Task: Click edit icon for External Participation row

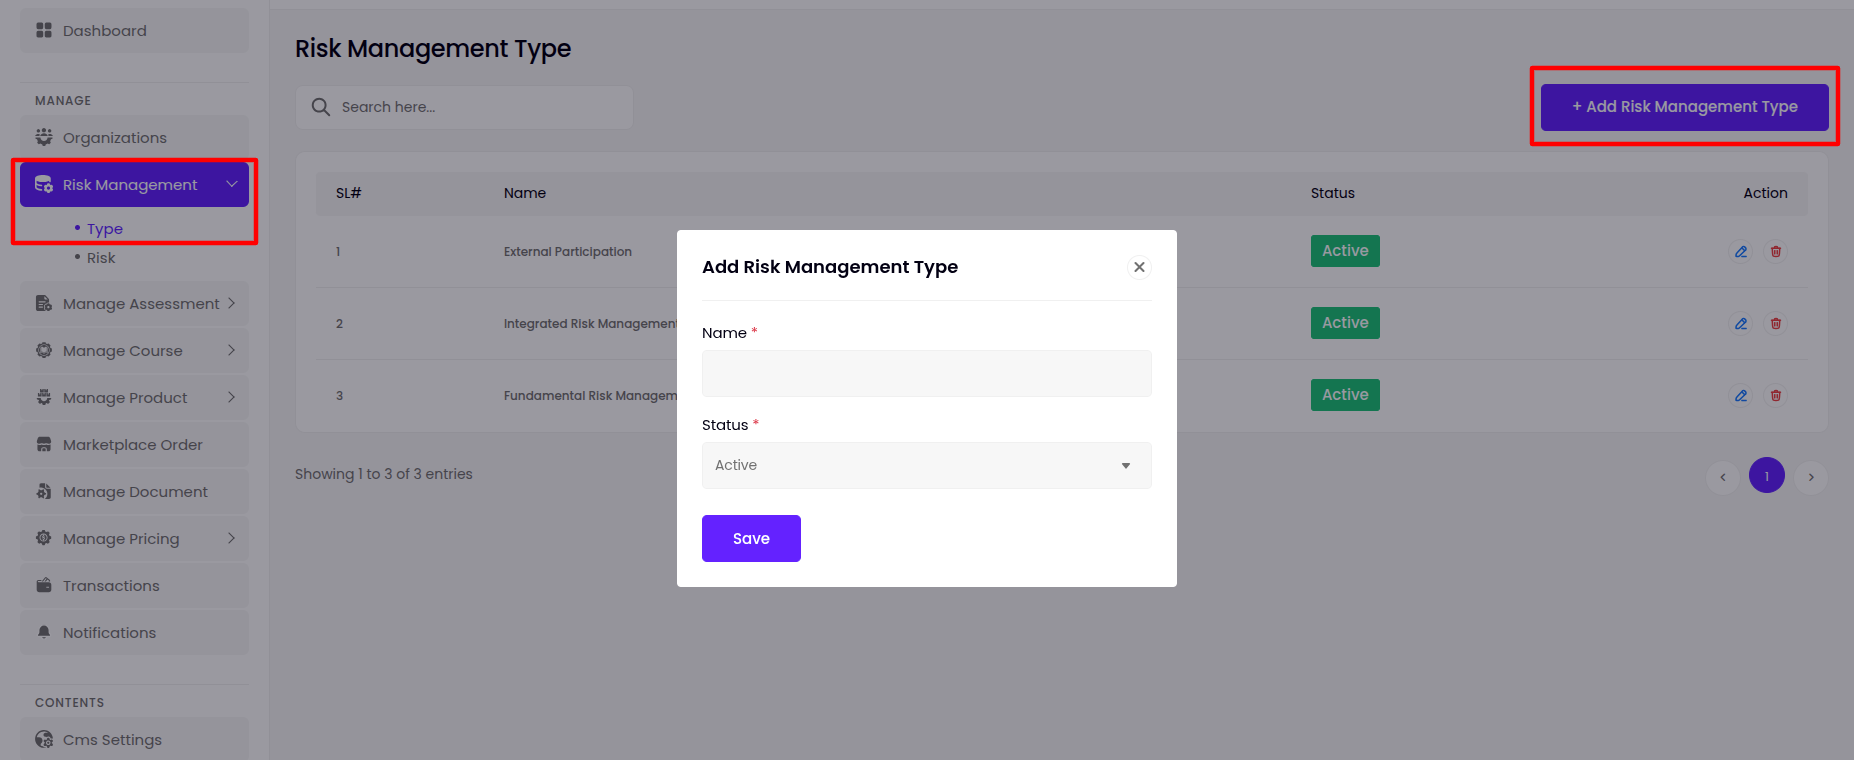Action: pos(1741,252)
